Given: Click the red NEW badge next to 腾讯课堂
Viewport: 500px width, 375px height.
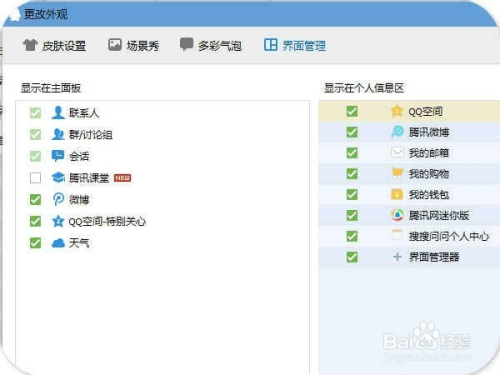Looking at the screenshot, I should click(122, 178).
